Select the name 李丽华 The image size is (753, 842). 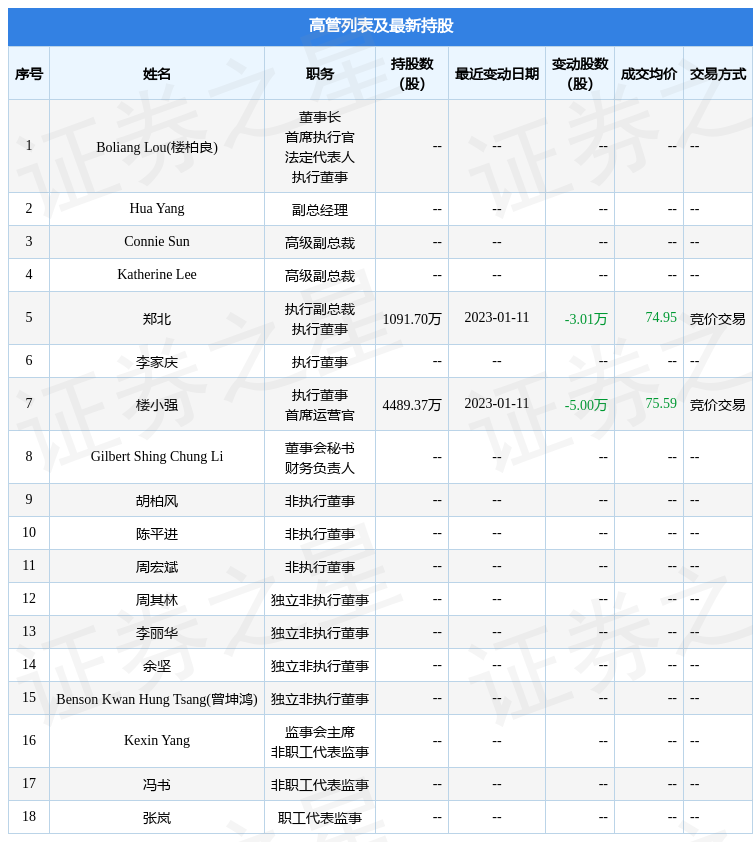pos(157,633)
